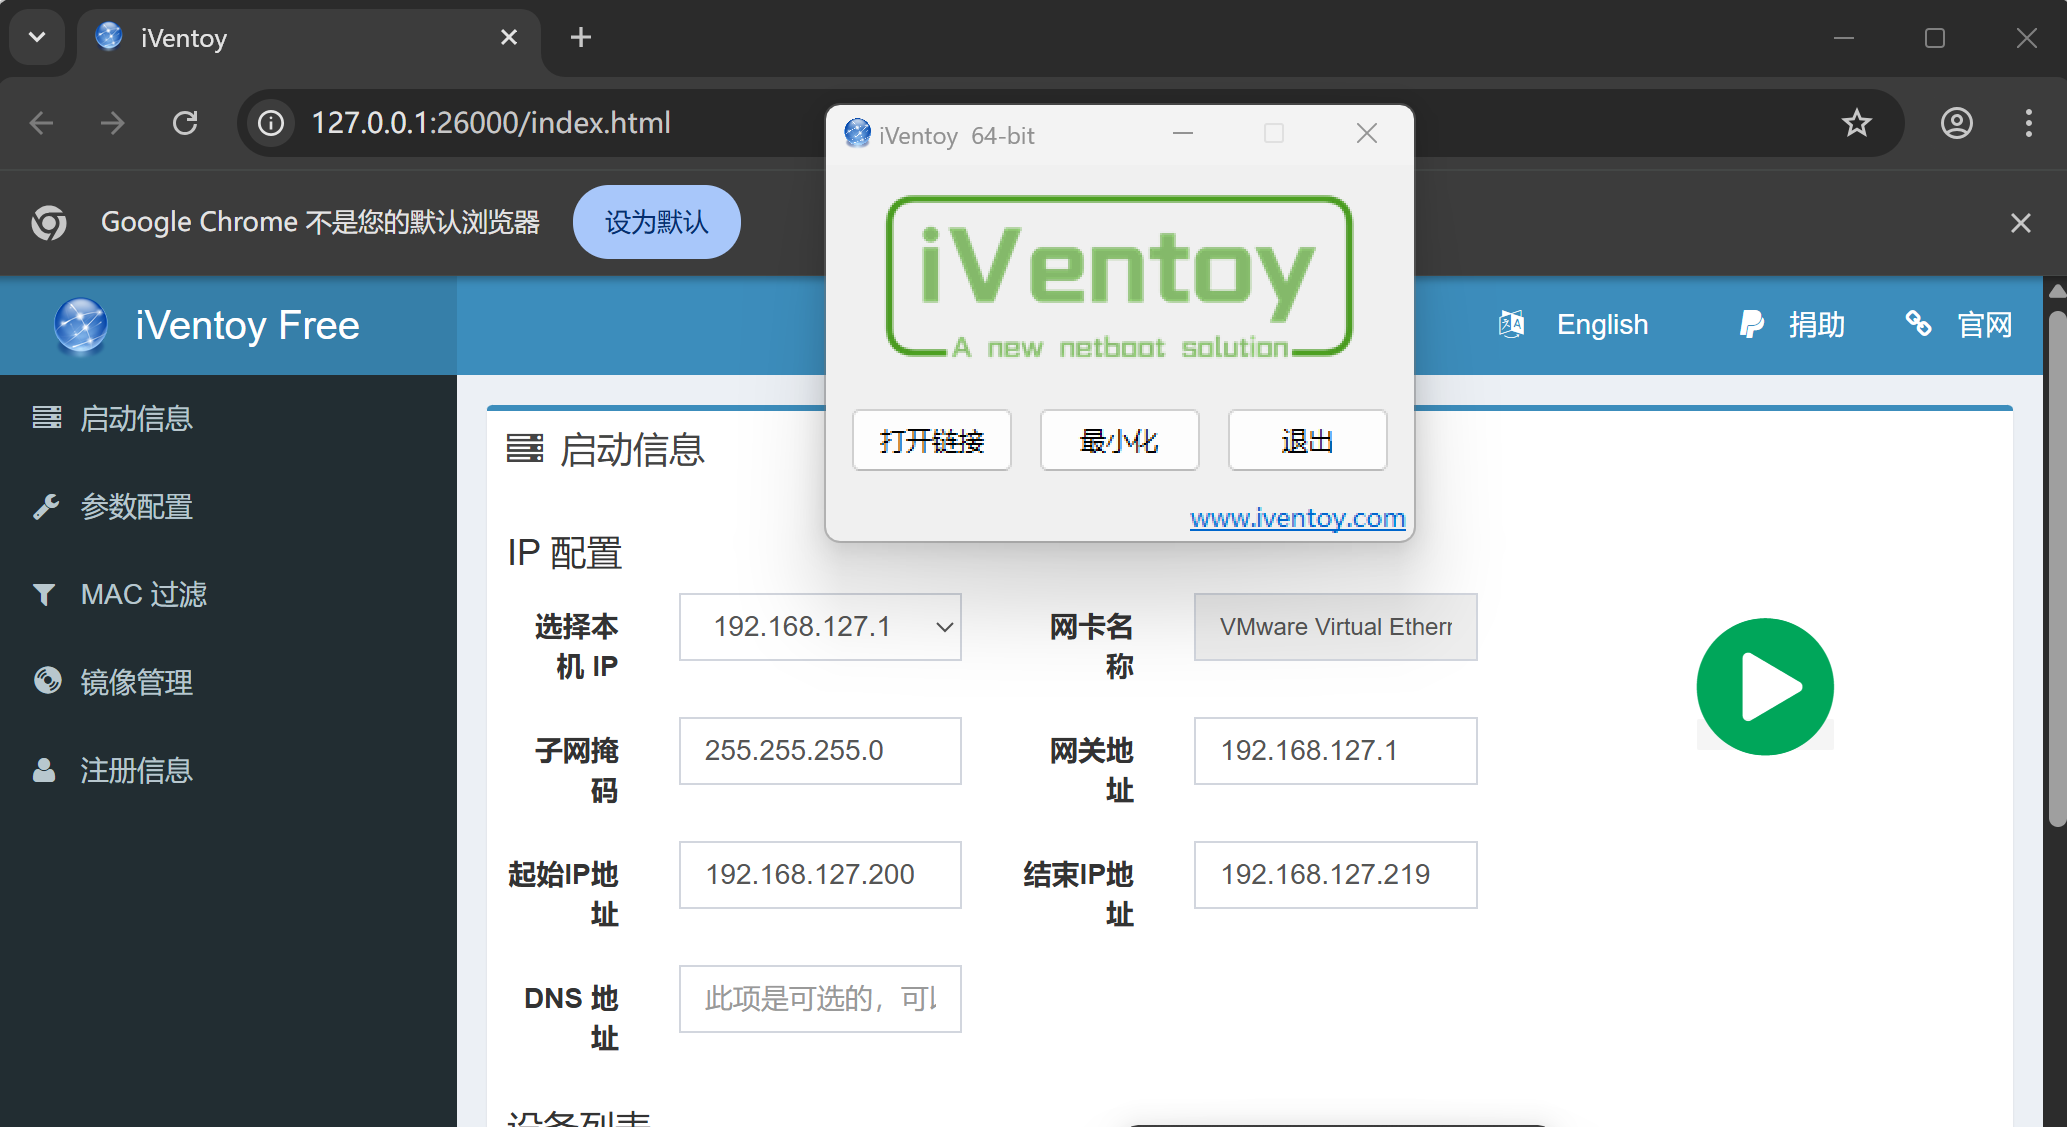
Task: Click the language translate icon beside English
Action: click(1511, 324)
